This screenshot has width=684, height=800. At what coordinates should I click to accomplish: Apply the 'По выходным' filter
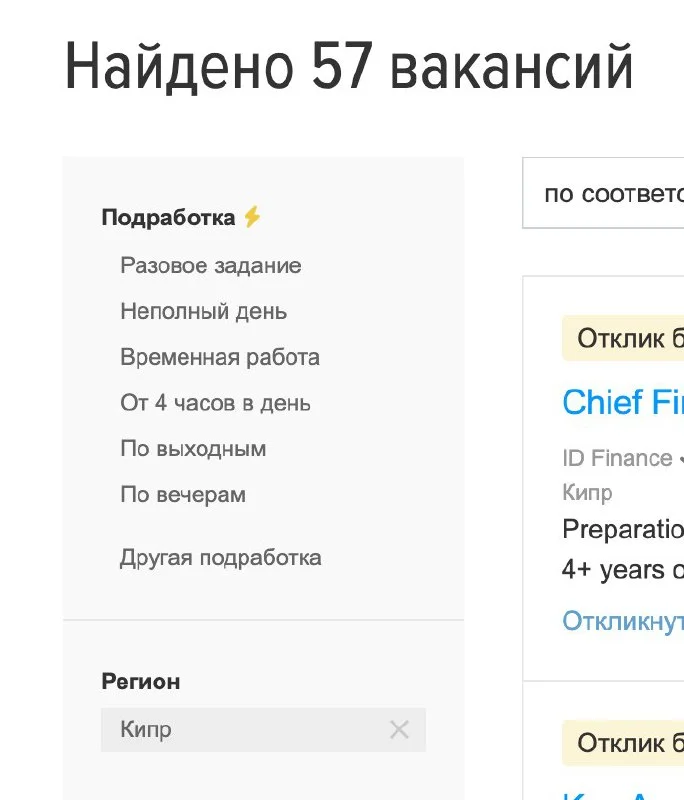tap(193, 449)
